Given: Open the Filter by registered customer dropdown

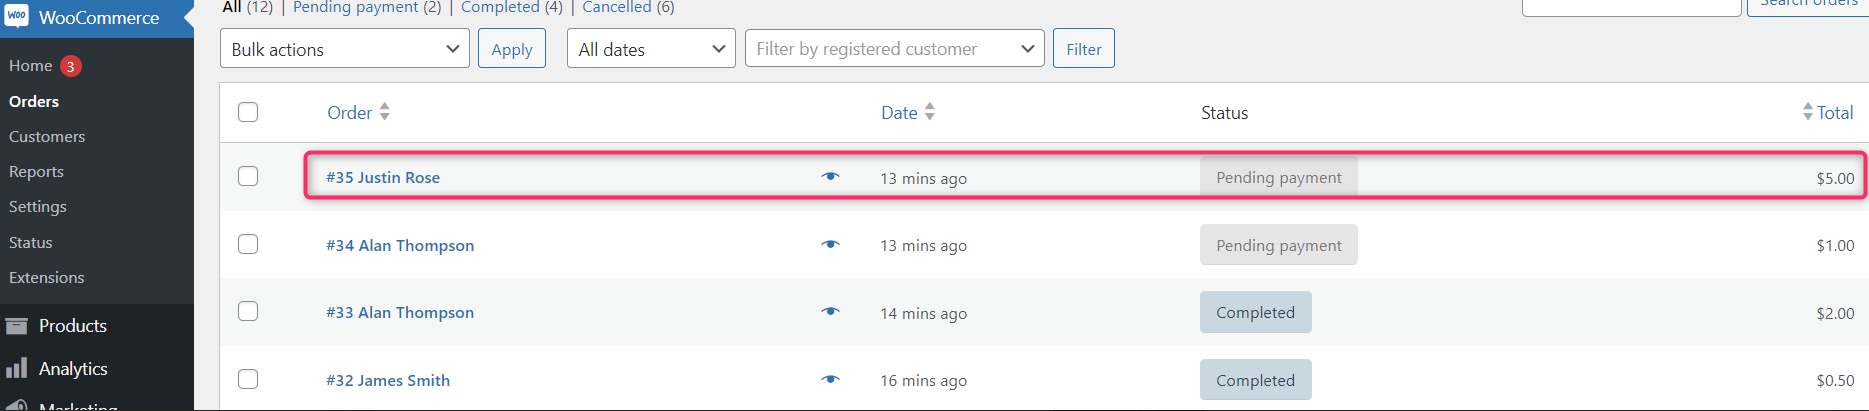Looking at the screenshot, I should coord(895,48).
